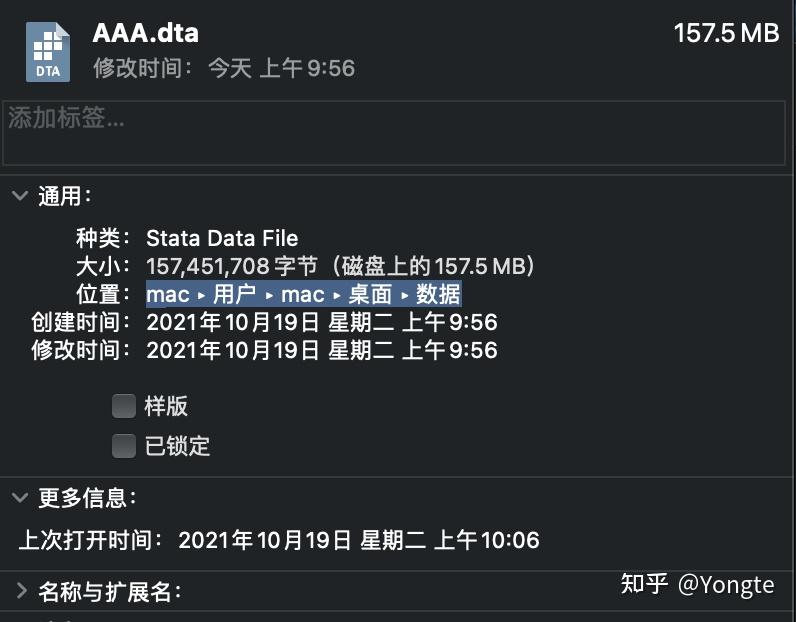Click the 种类 Stata Data File value

pyautogui.click(x=222, y=238)
